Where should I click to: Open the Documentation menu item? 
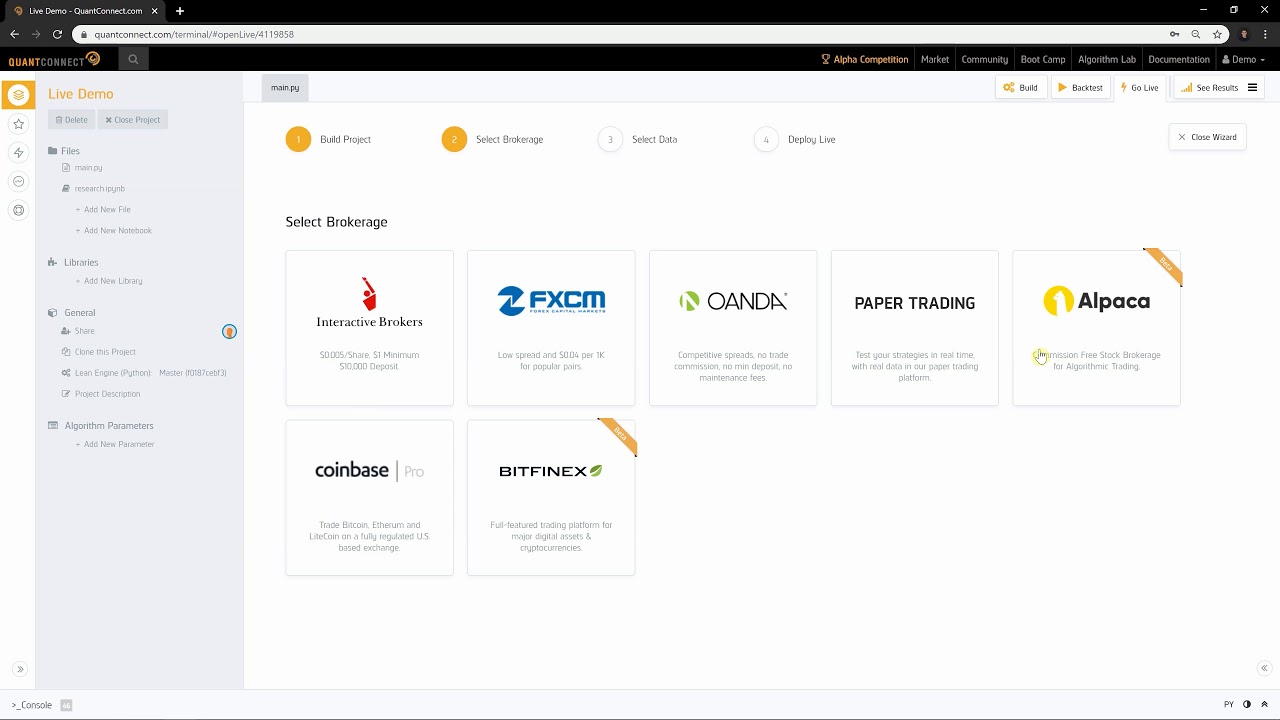(x=1179, y=59)
